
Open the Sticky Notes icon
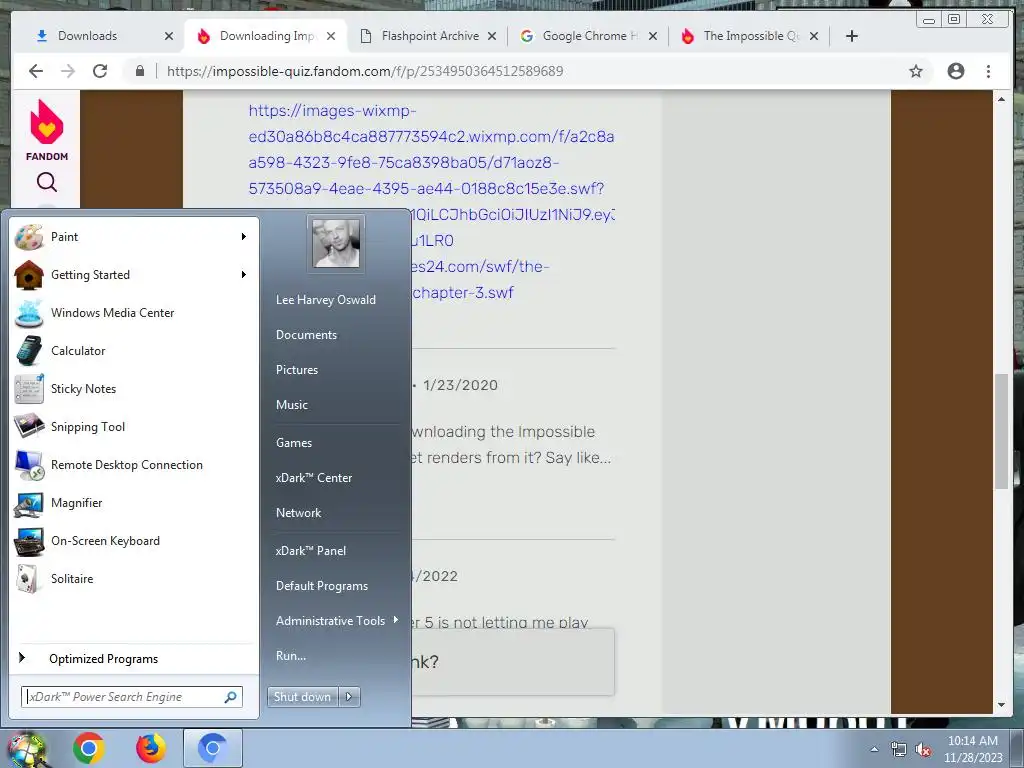tap(29, 389)
